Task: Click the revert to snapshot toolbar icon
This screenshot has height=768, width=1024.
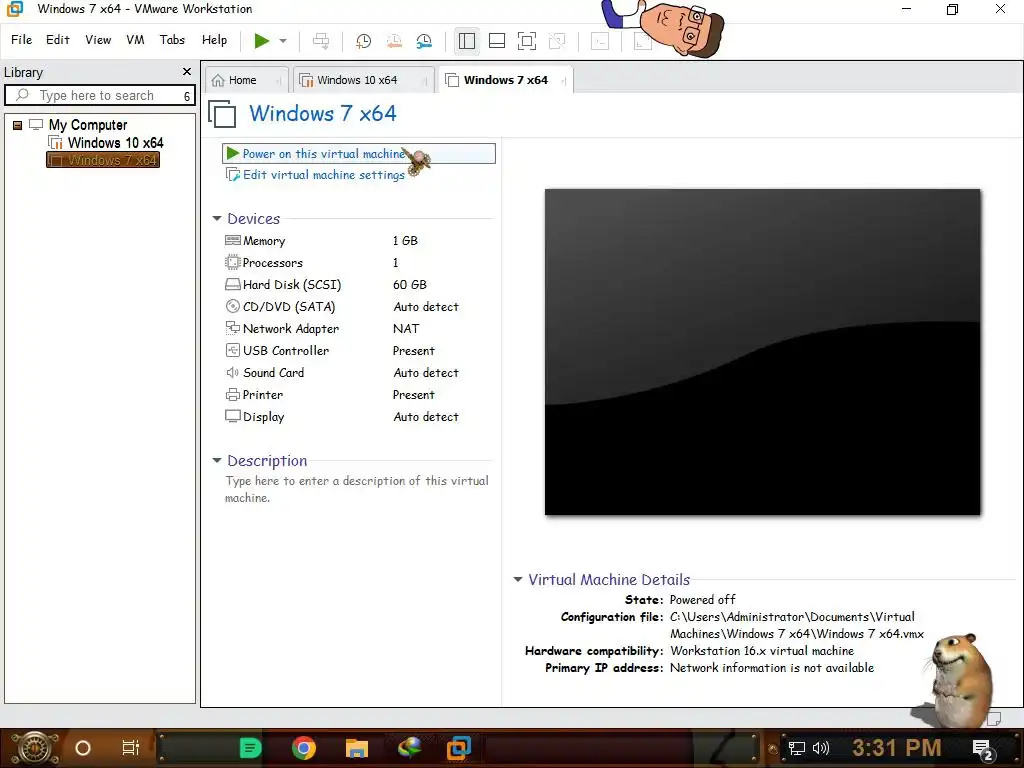Action: click(394, 41)
